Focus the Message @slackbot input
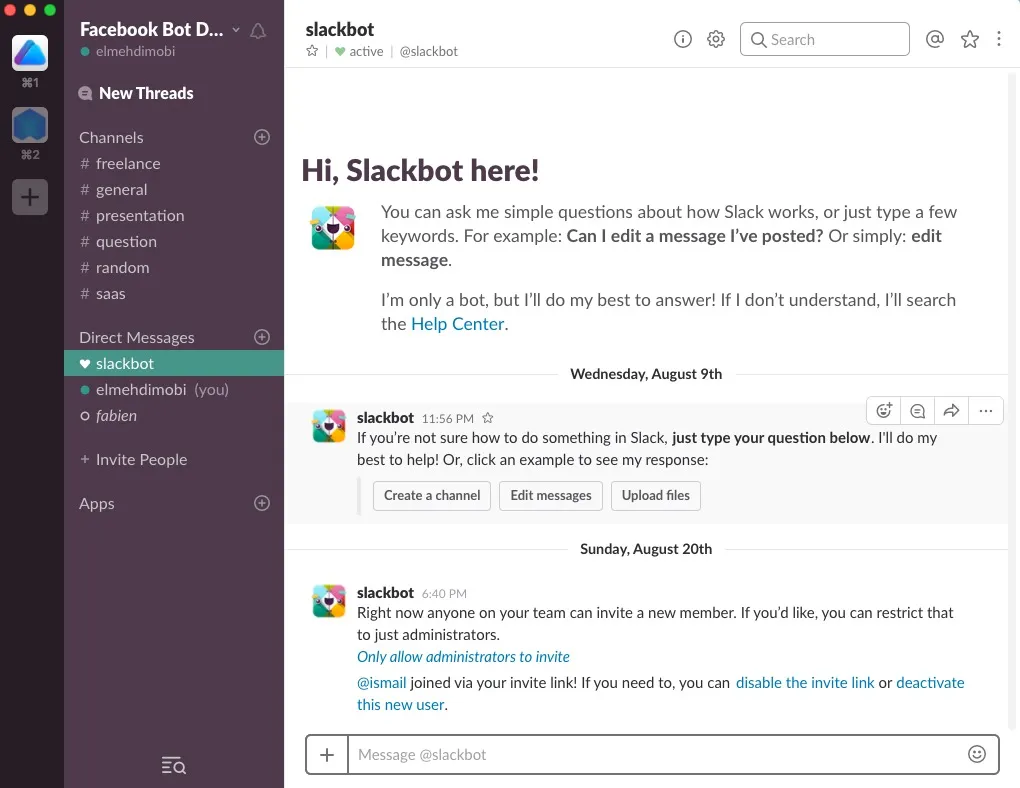 656,755
